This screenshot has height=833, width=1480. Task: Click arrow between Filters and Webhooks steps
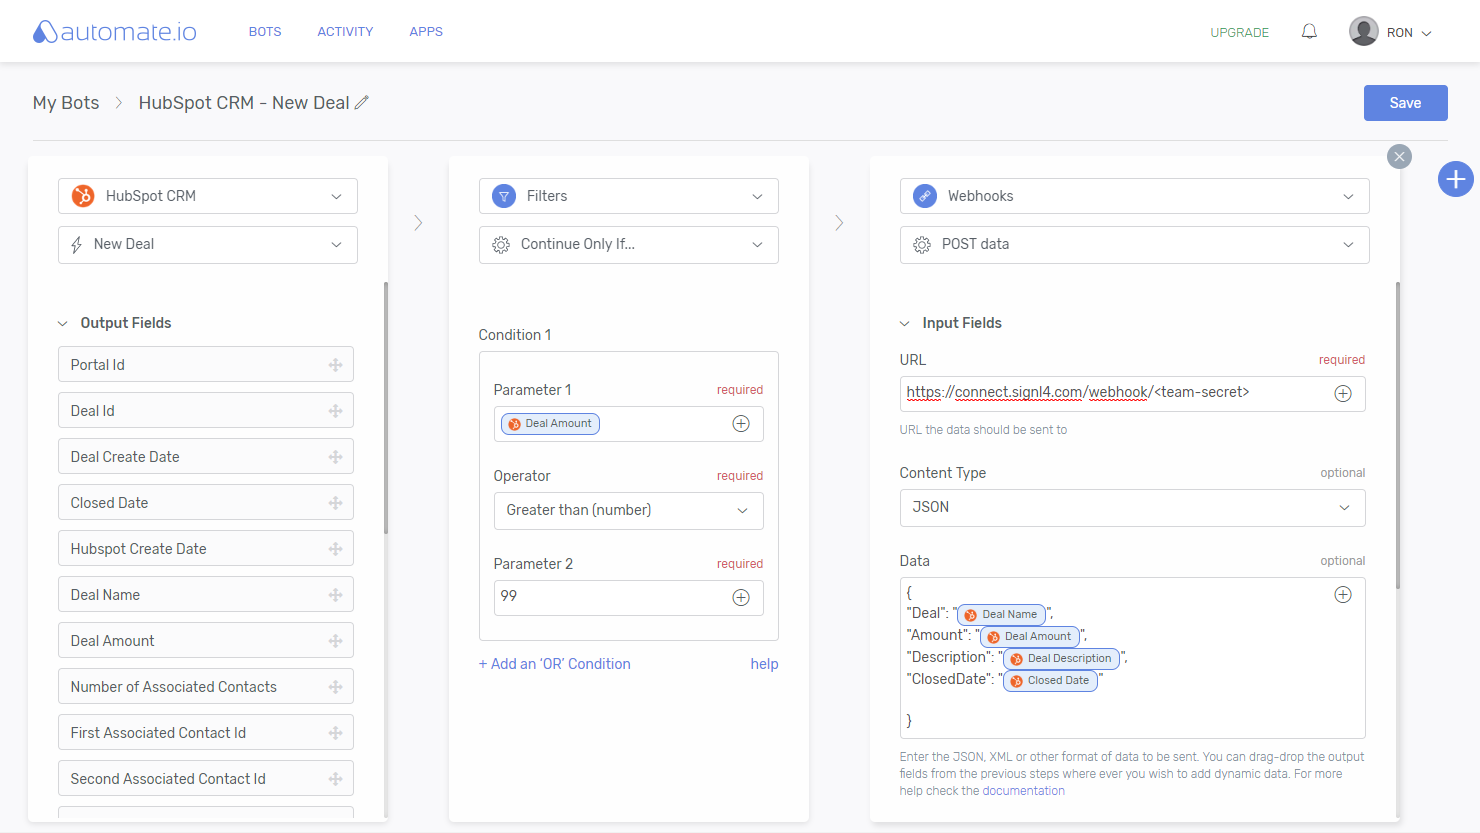[839, 223]
